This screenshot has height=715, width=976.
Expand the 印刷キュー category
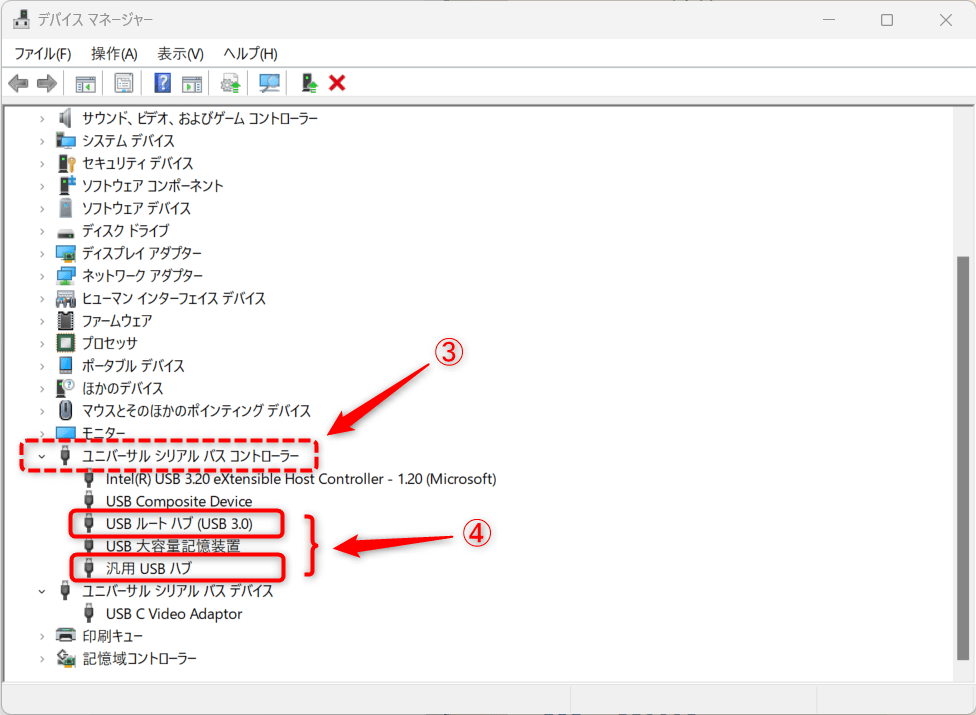coord(42,636)
